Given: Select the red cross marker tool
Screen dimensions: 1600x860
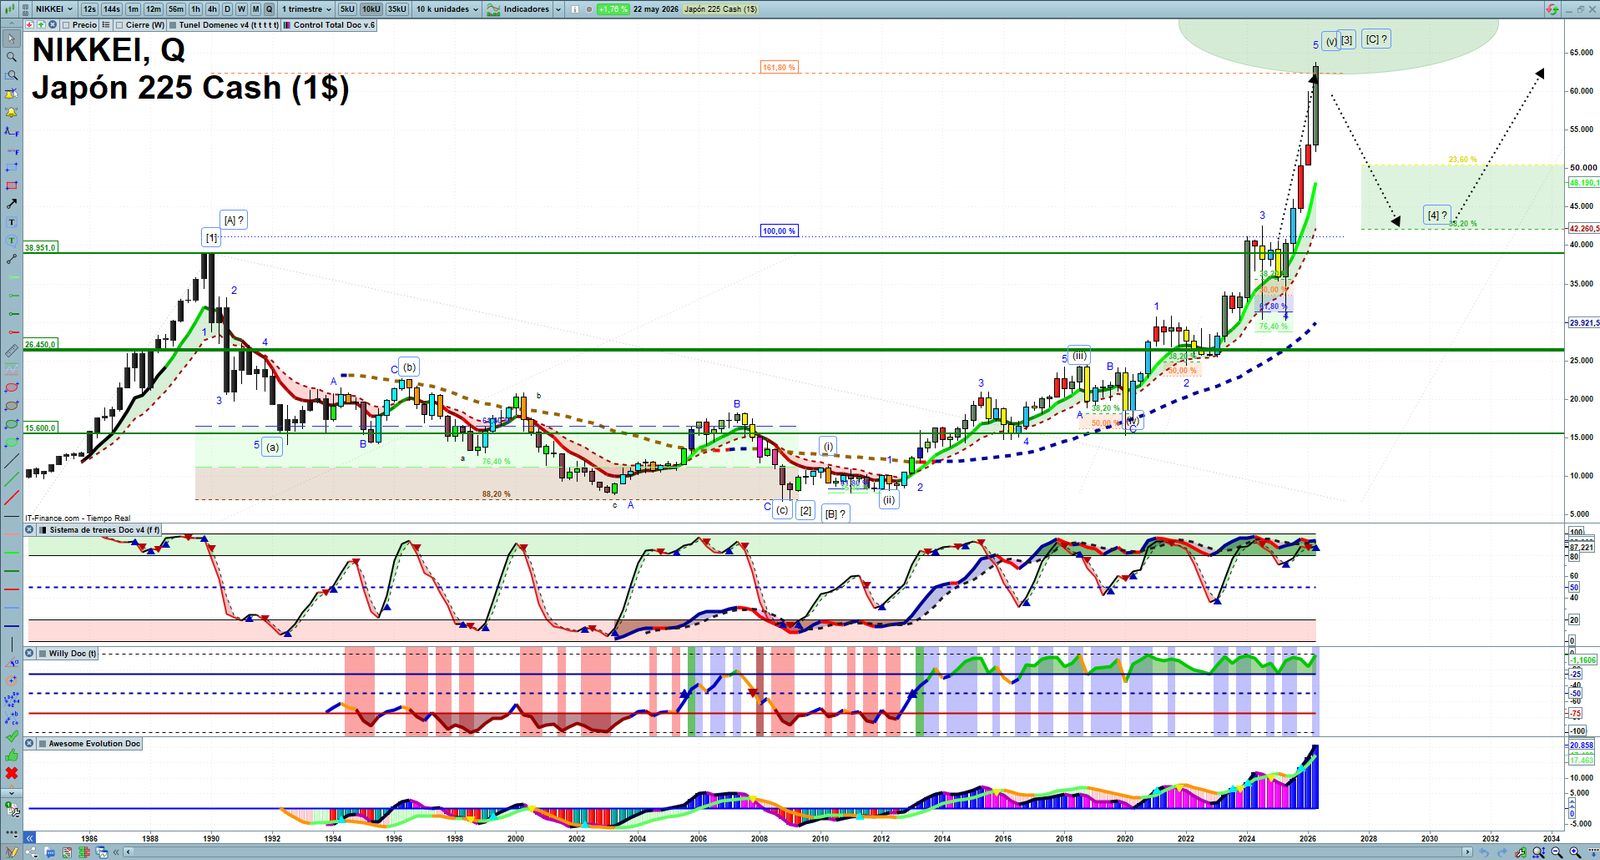Looking at the screenshot, I should 12,773.
